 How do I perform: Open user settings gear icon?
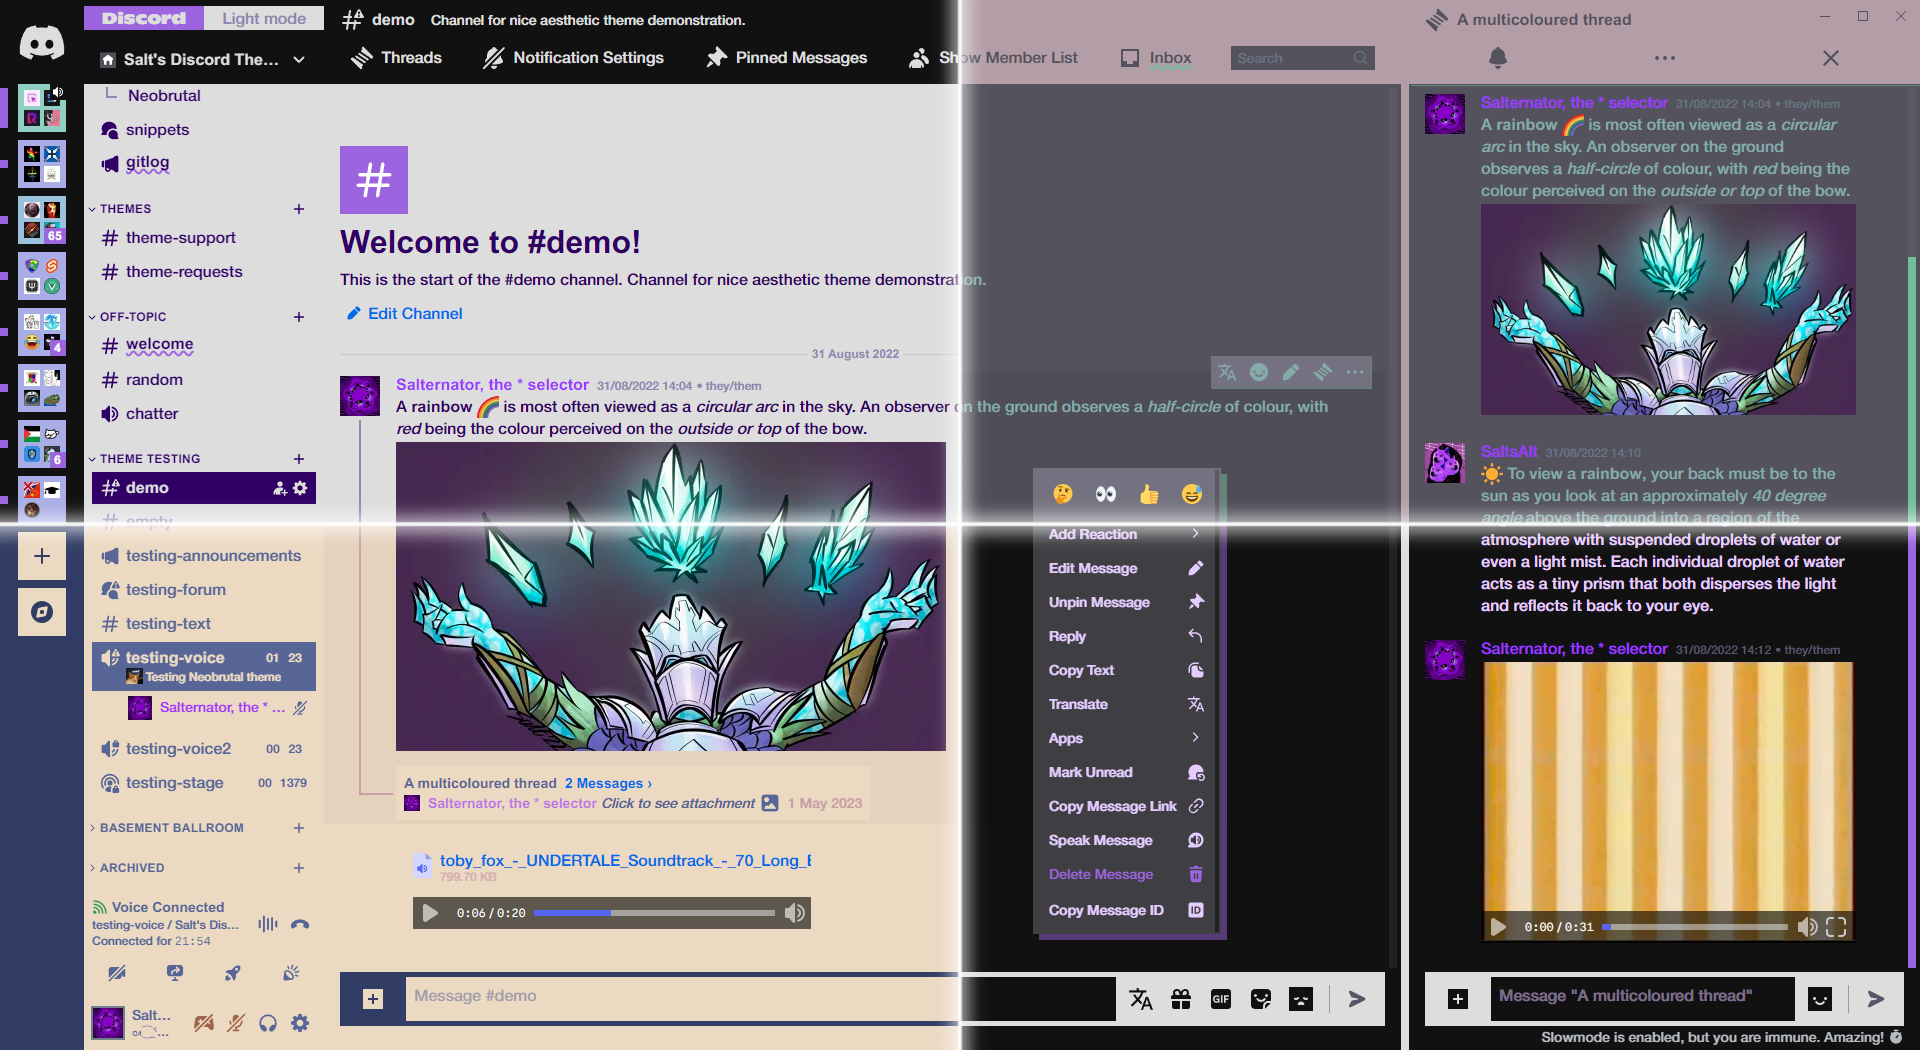[x=300, y=1023]
